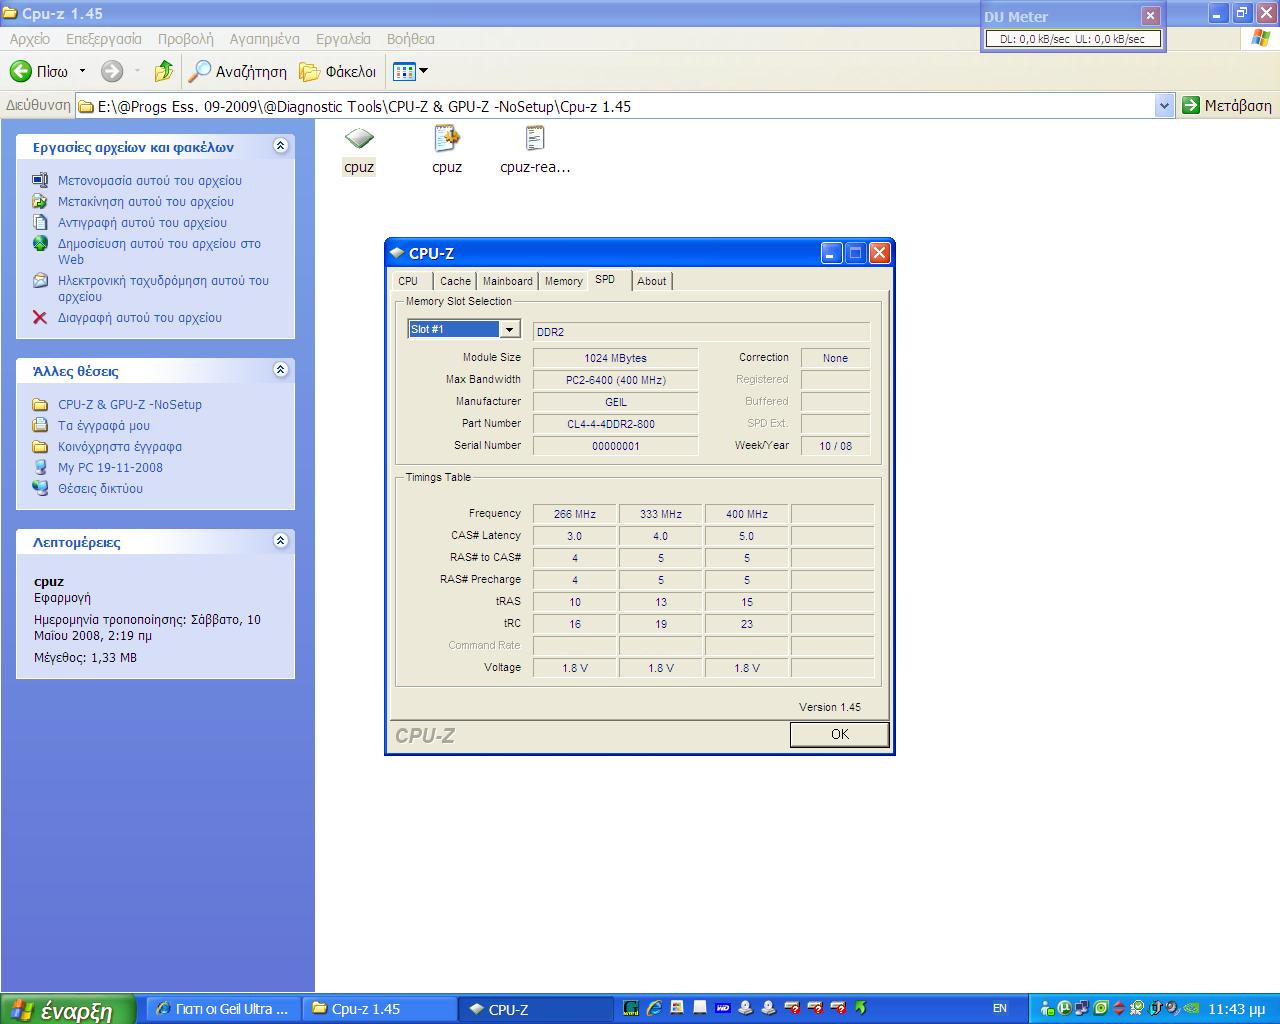Click the 400 MHz frequency cell
This screenshot has height=1024, width=1280.
click(x=747, y=514)
